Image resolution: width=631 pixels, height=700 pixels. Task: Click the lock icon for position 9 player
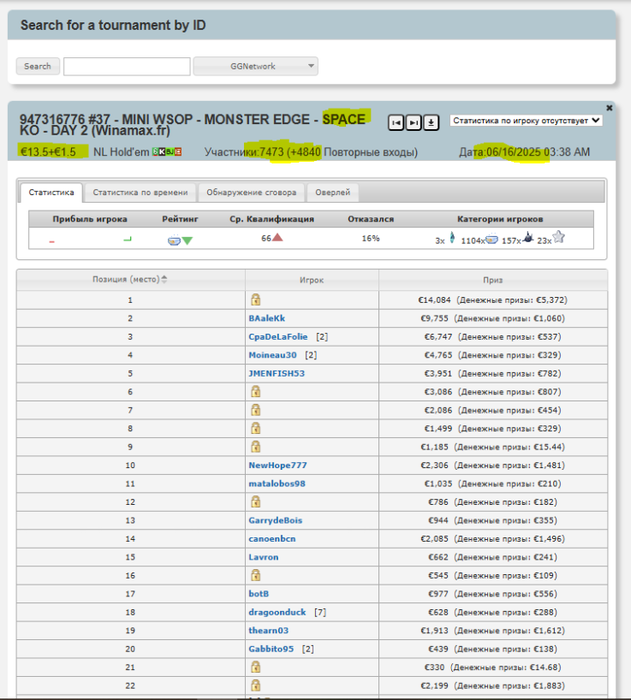pos(255,446)
